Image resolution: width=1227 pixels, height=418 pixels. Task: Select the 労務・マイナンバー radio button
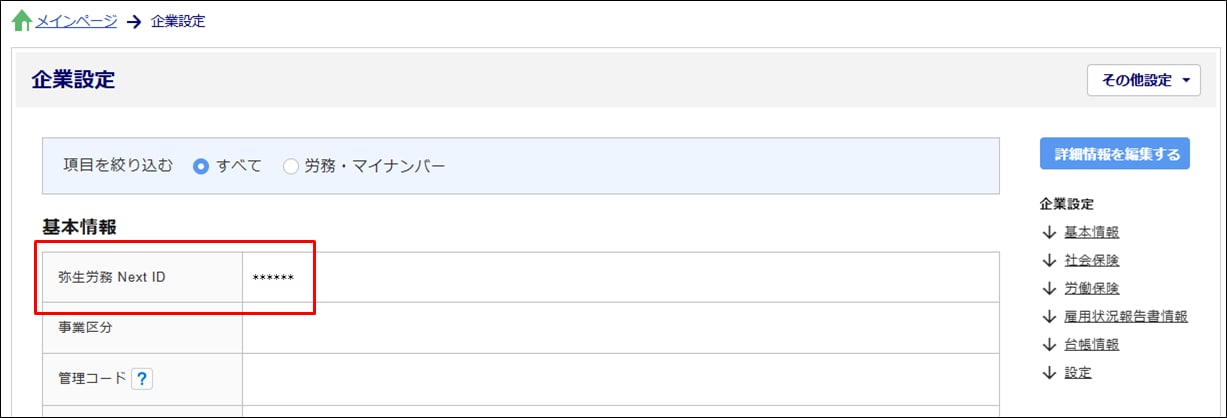click(x=291, y=166)
